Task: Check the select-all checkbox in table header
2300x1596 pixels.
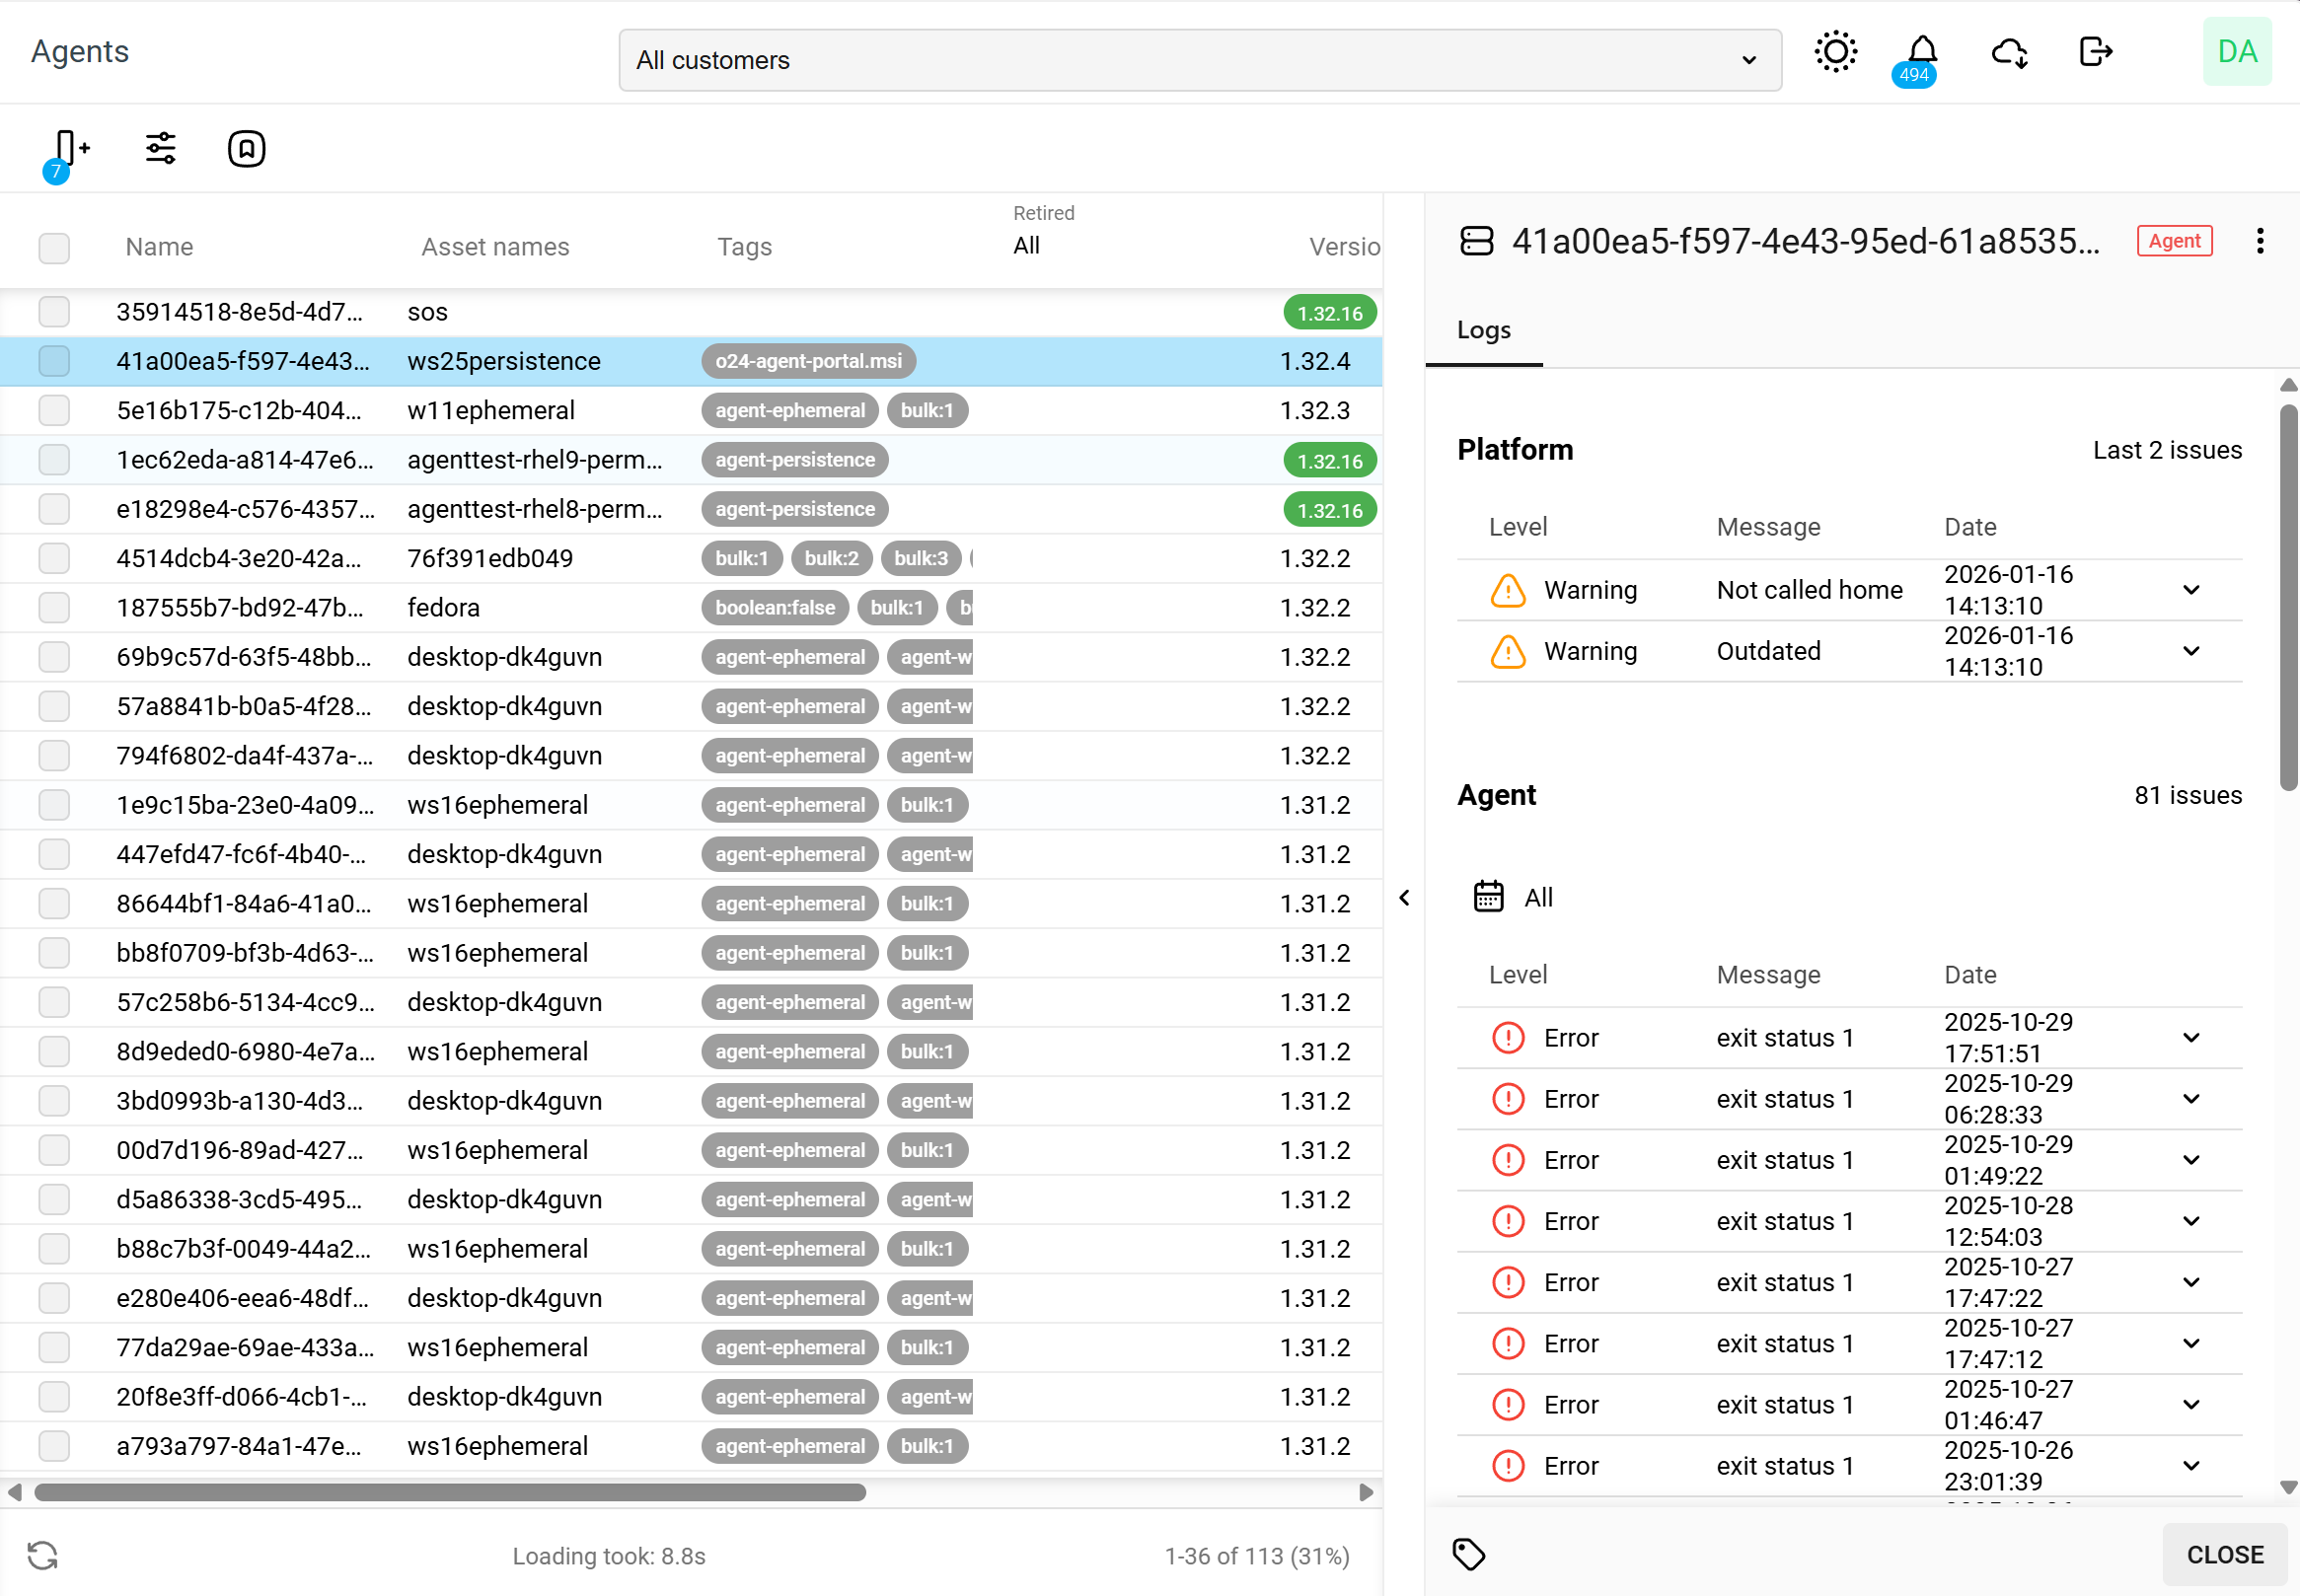Action: click(54, 247)
